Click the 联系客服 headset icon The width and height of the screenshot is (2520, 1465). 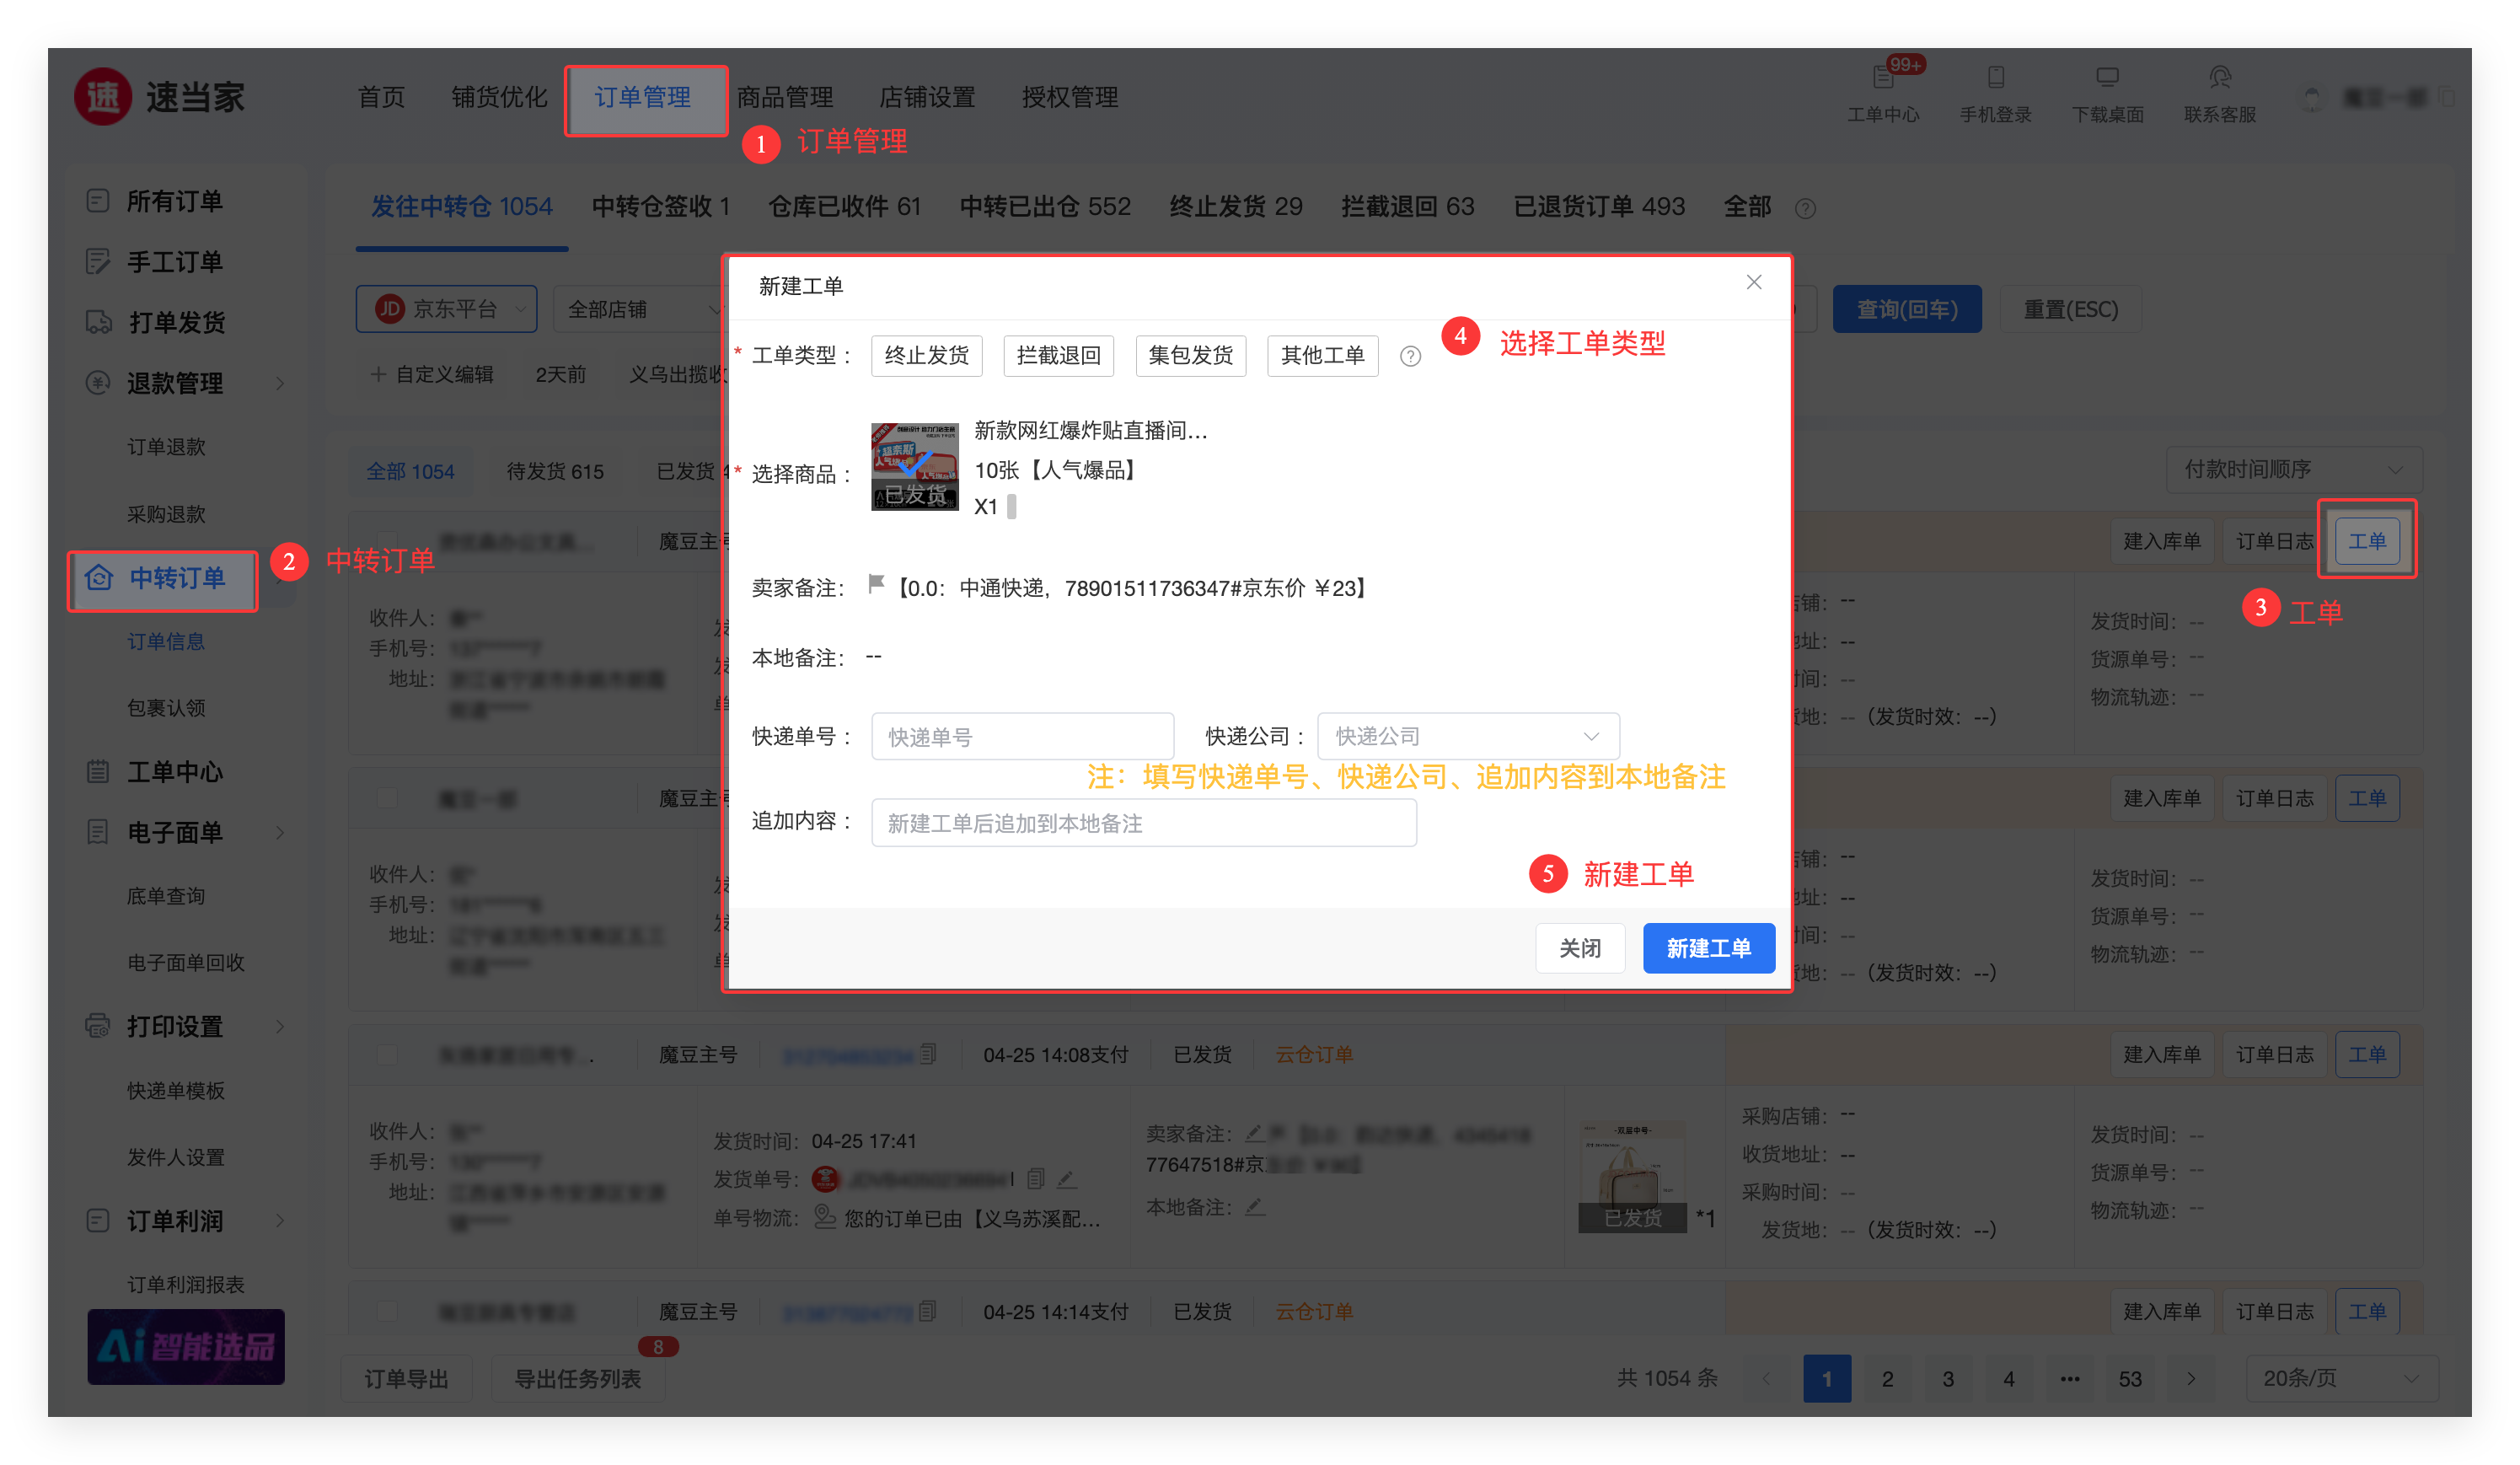2219,78
